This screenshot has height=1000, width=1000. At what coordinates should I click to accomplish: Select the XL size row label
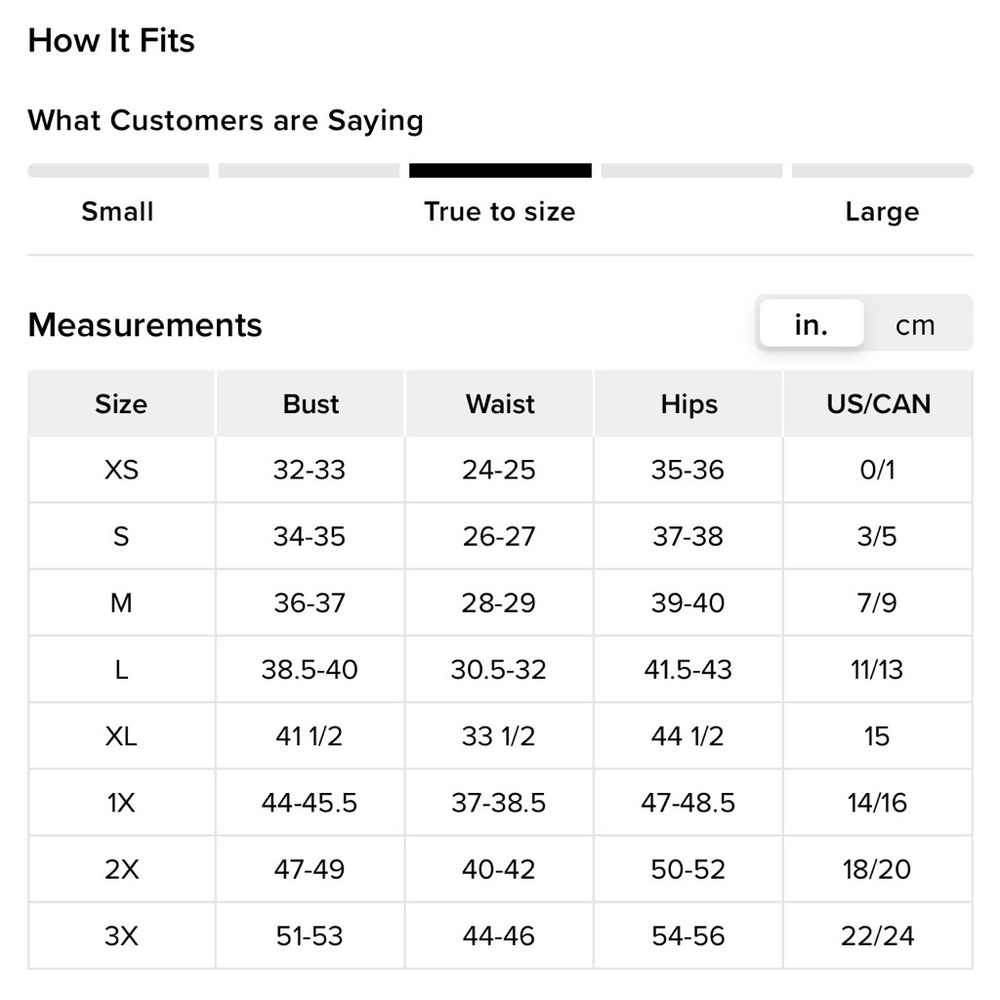coord(121,737)
